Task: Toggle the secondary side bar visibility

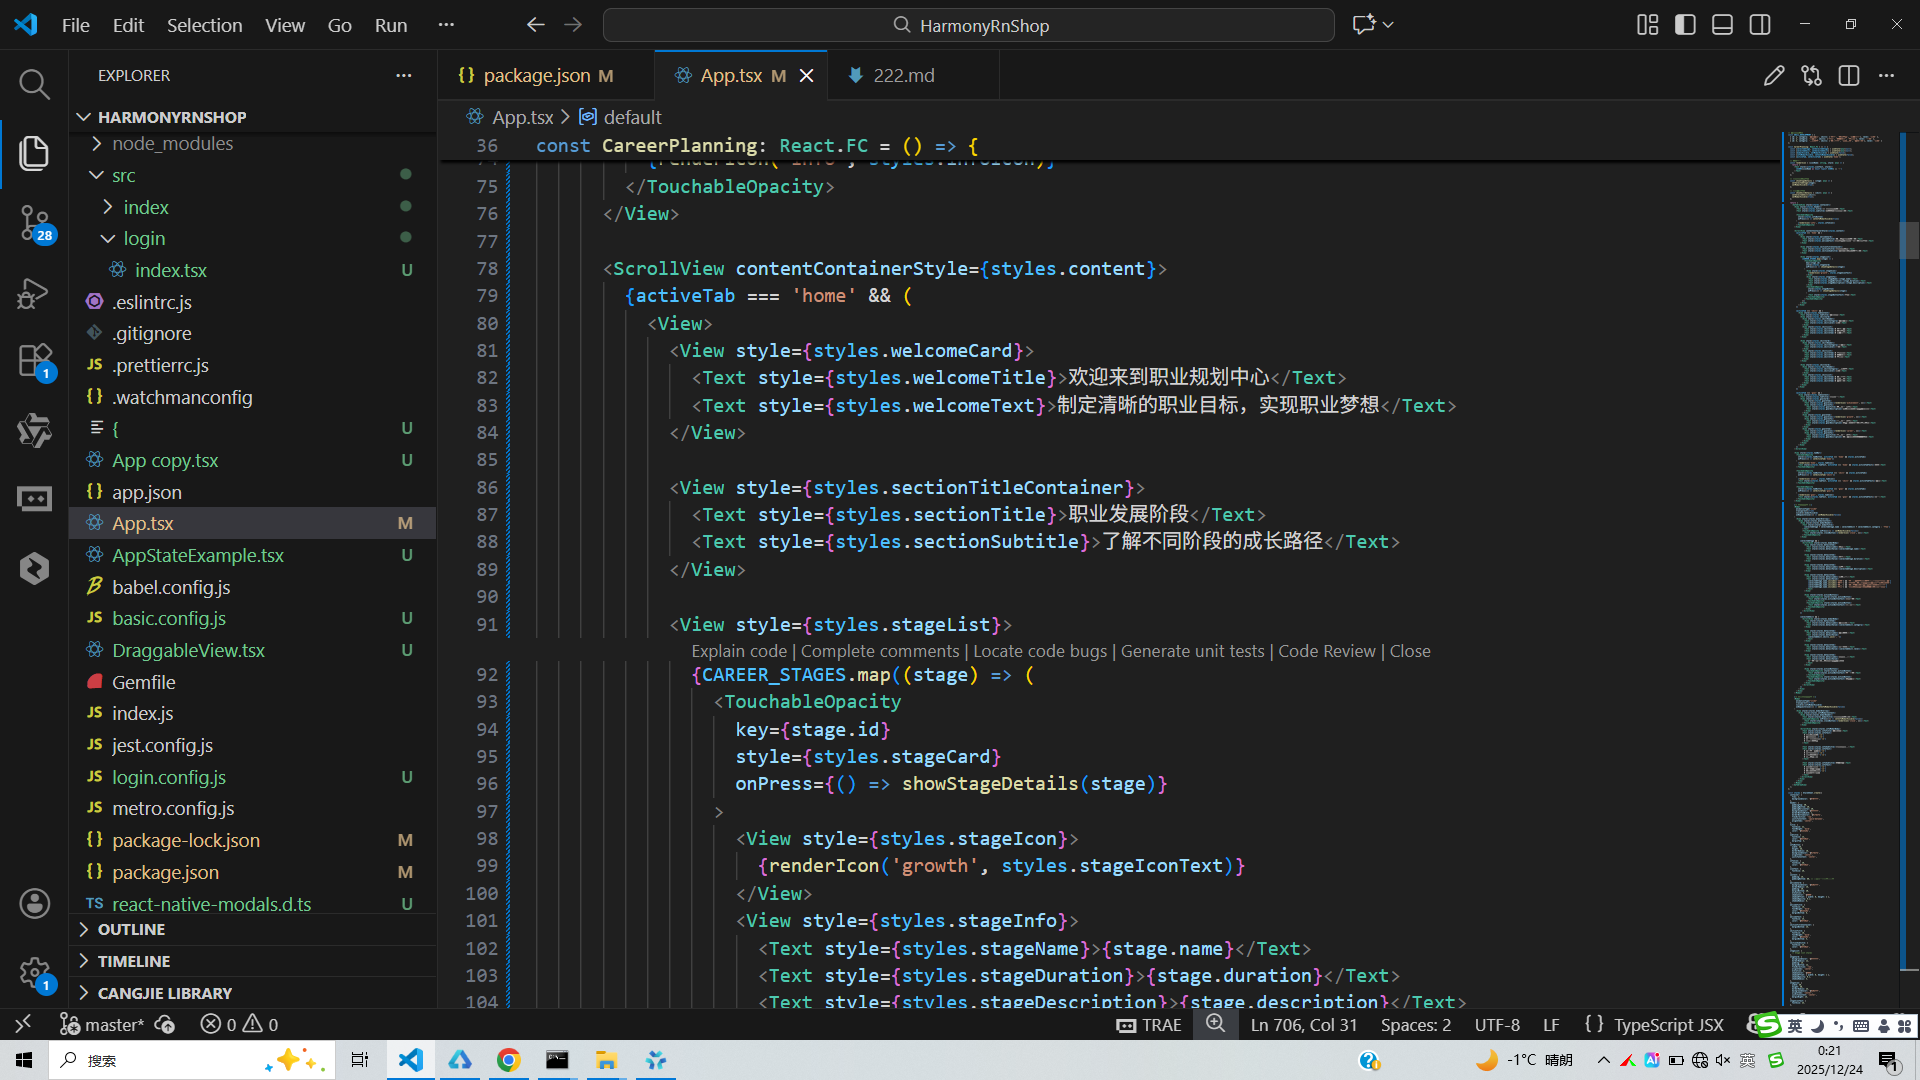Action: [x=1760, y=25]
